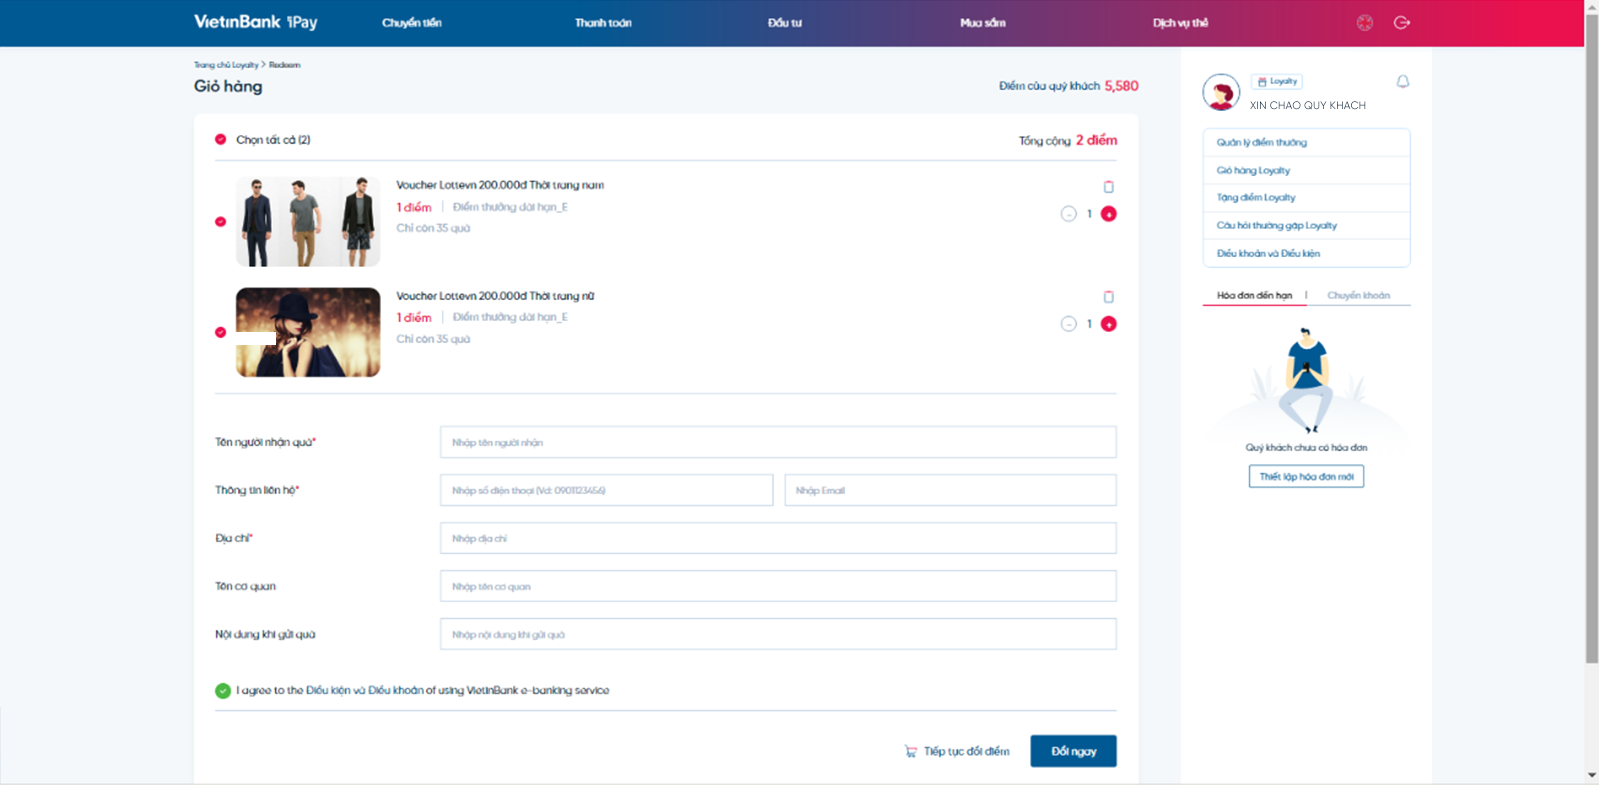The image size is (1599, 785).
Task: Open Điều kiện và Điều khoản link in agreement
Action: [365, 691]
